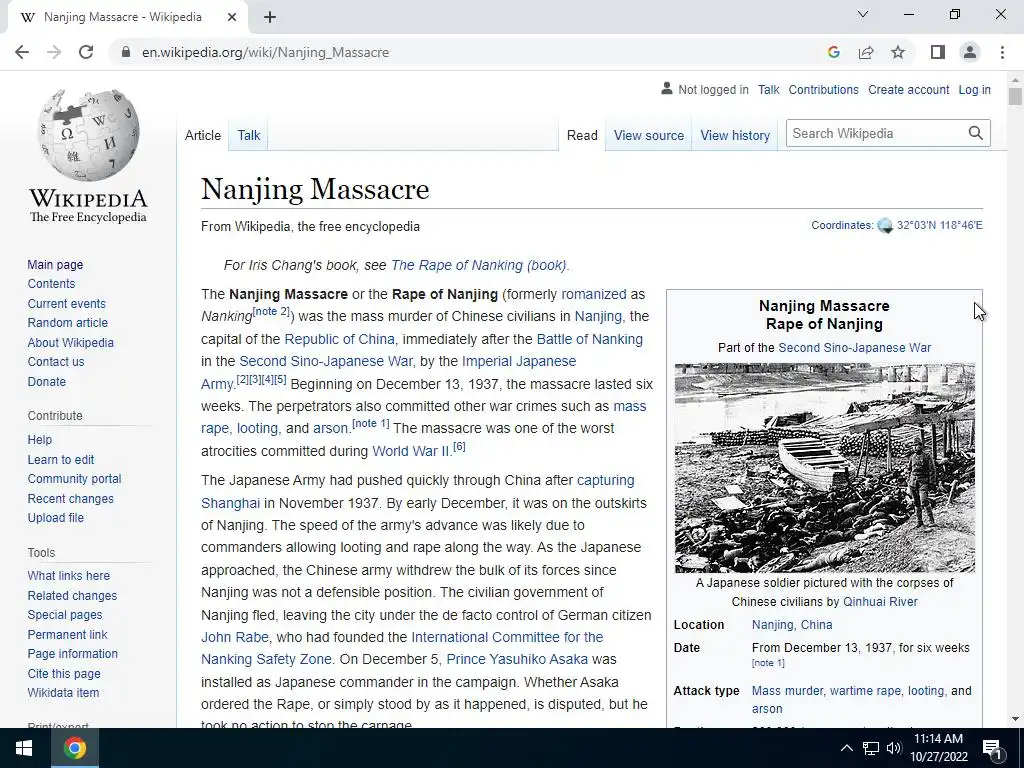1024x768 pixels.
Task: Click the taskbar clock and date
Action: 938,748
